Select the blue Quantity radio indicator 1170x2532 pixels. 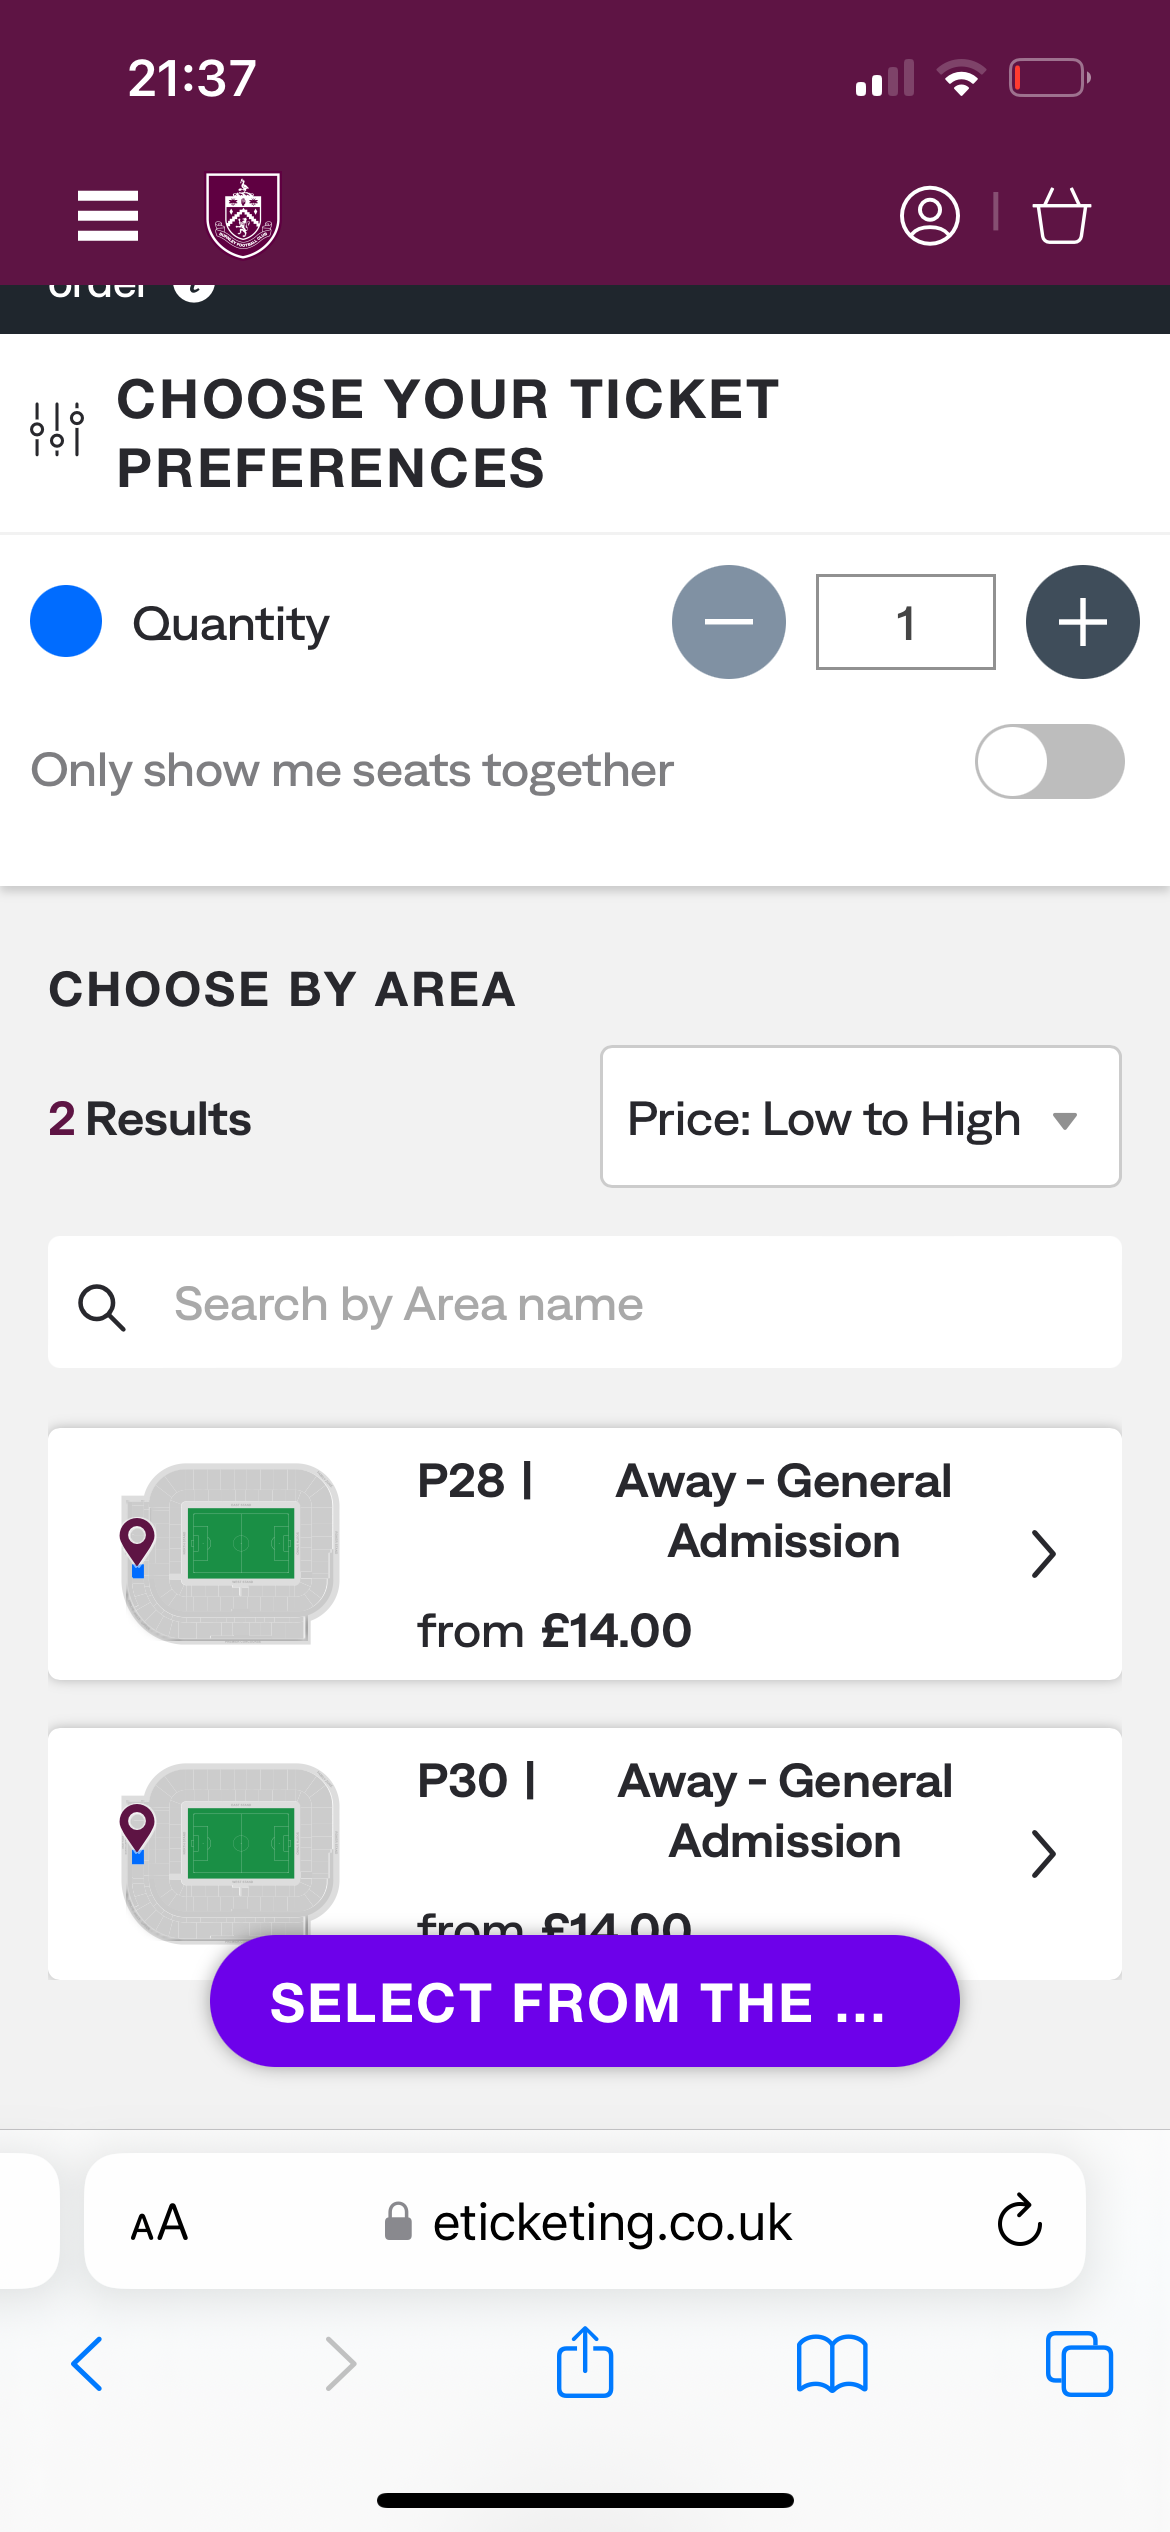pos(66,622)
